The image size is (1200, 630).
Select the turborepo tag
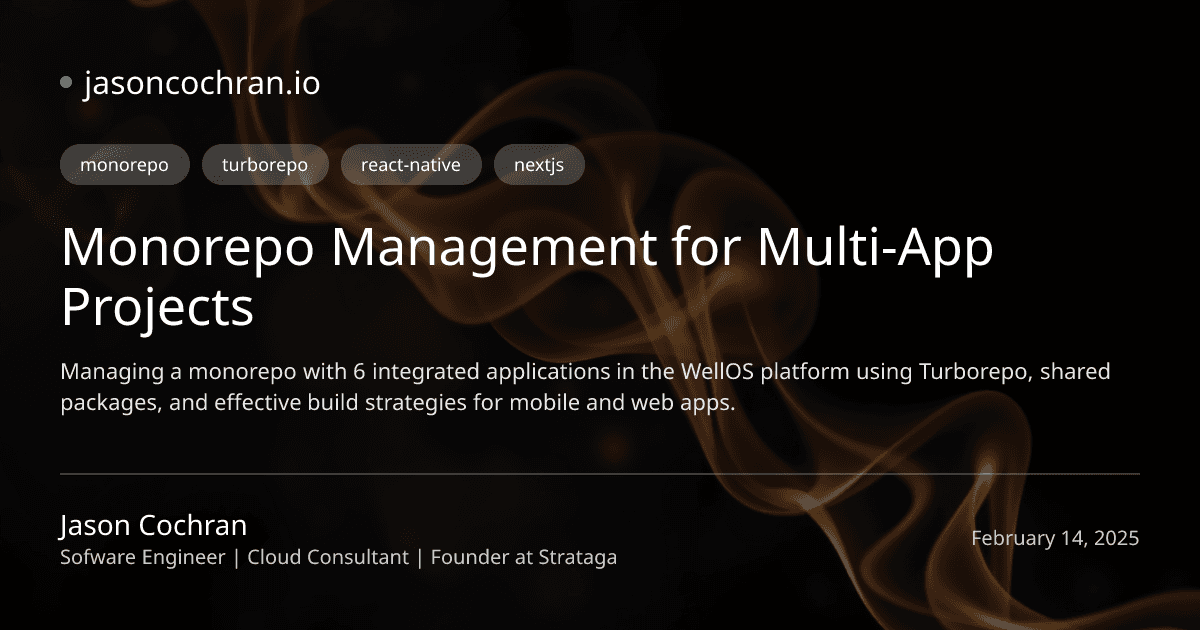(265, 164)
